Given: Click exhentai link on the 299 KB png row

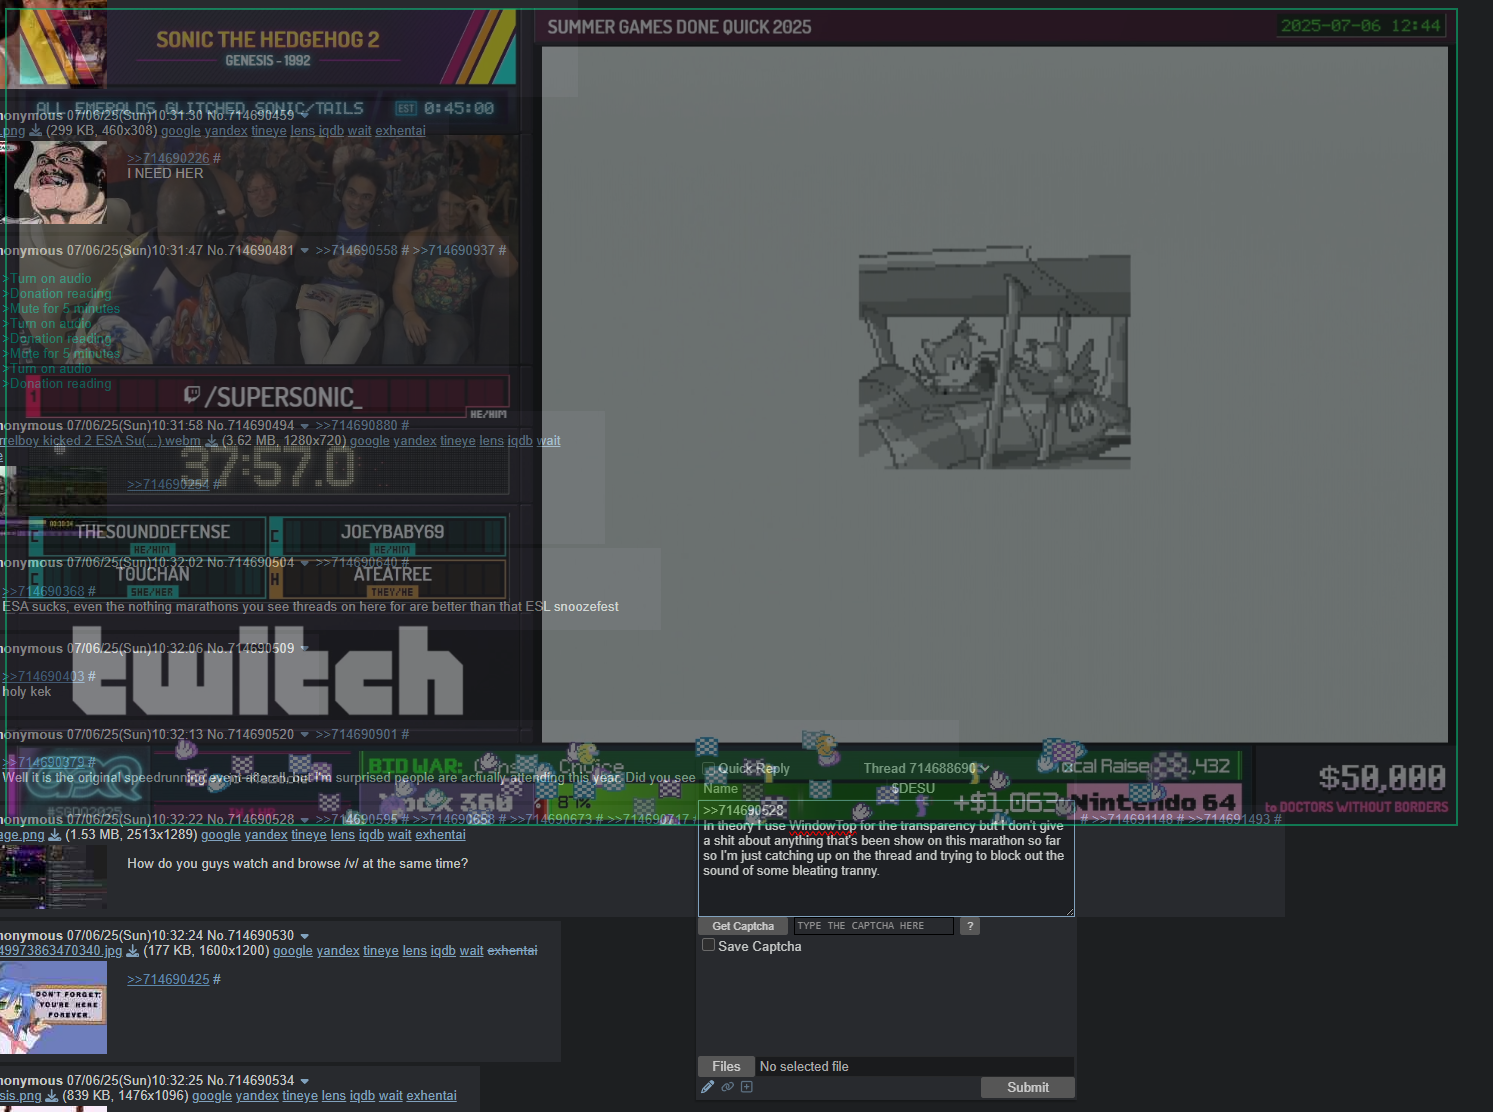Looking at the screenshot, I should (x=400, y=131).
